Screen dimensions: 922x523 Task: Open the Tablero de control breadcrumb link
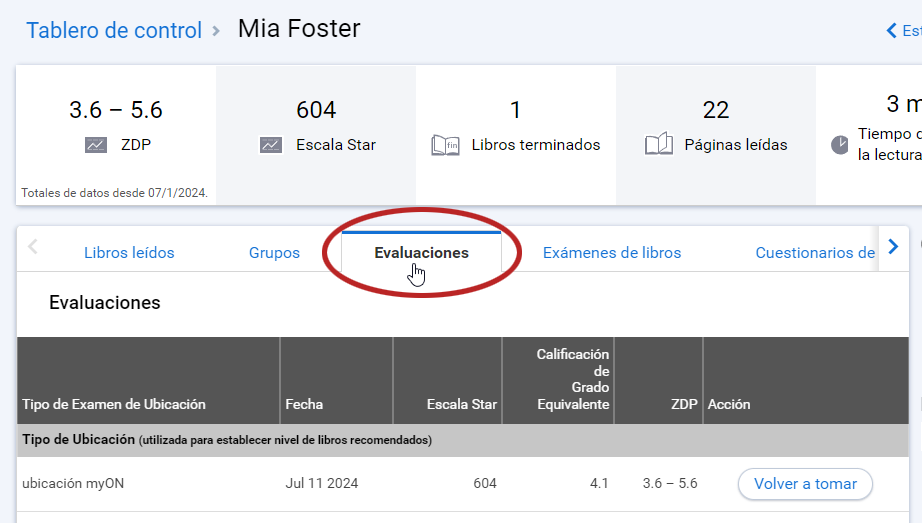click(x=114, y=30)
